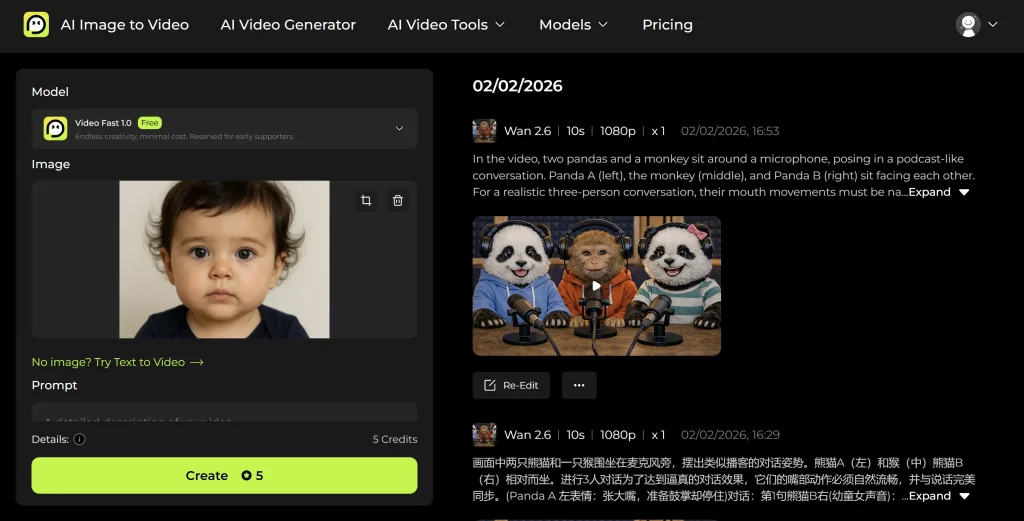The width and height of the screenshot is (1024, 521).
Task: Open the AI Video Tools menu
Action: pos(446,25)
